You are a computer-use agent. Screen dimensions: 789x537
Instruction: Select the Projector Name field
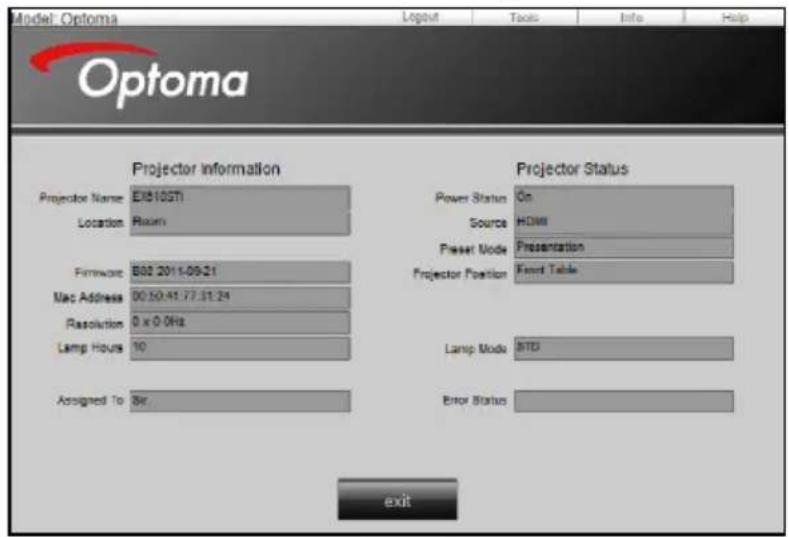click(240, 198)
